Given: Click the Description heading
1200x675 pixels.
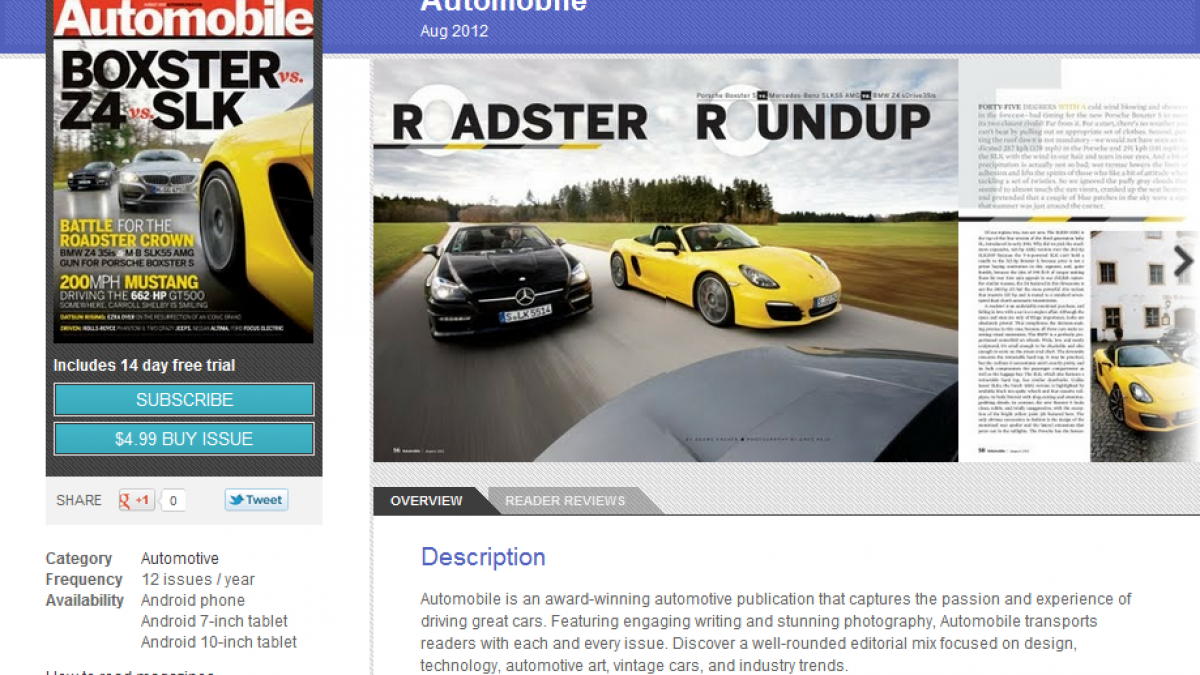Looking at the screenshot, I should click(483, 557).
